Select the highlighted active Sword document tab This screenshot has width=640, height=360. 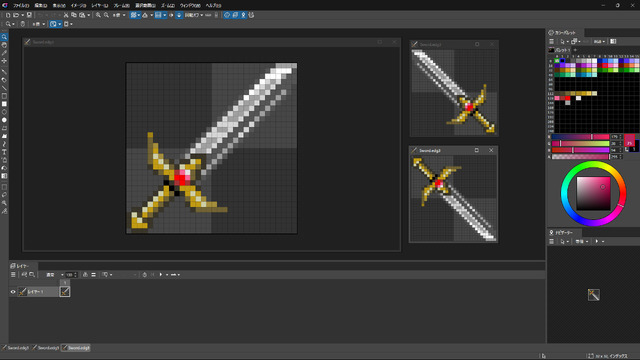76,348
